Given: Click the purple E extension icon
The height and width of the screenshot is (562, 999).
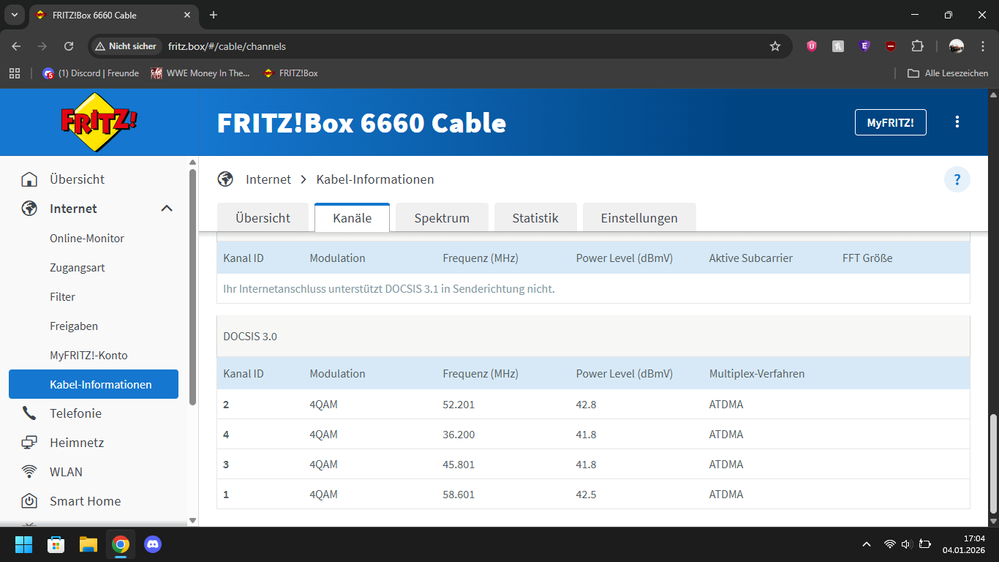Looking at the screenshot, I should point(864,46).
